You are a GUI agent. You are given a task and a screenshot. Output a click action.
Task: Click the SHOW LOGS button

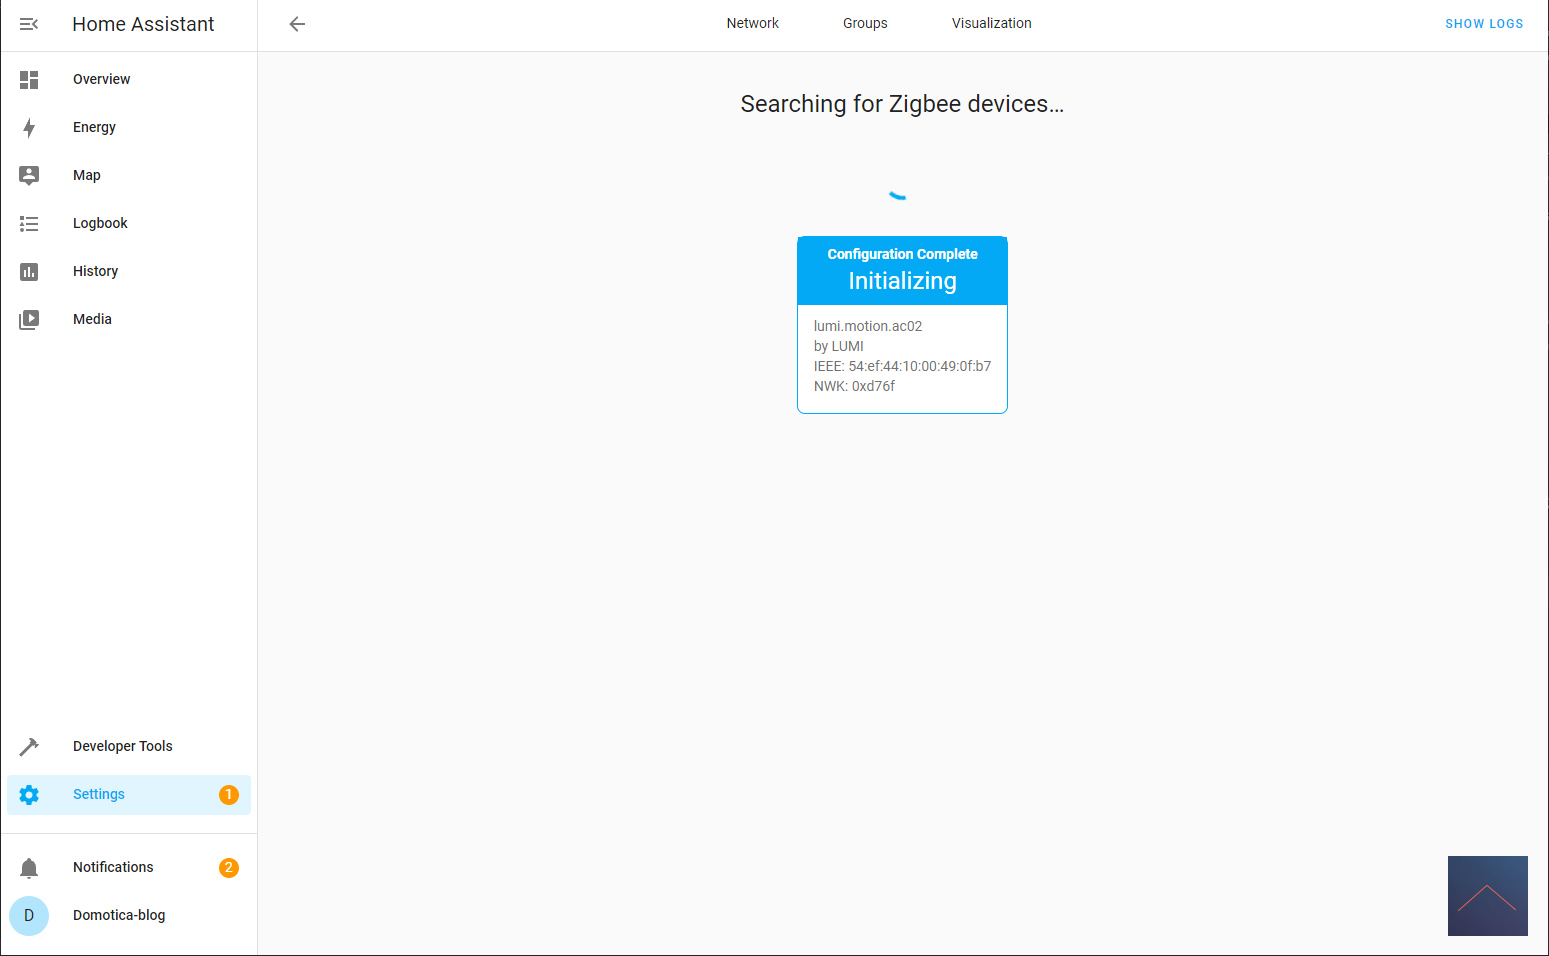tap(1484, 24)
